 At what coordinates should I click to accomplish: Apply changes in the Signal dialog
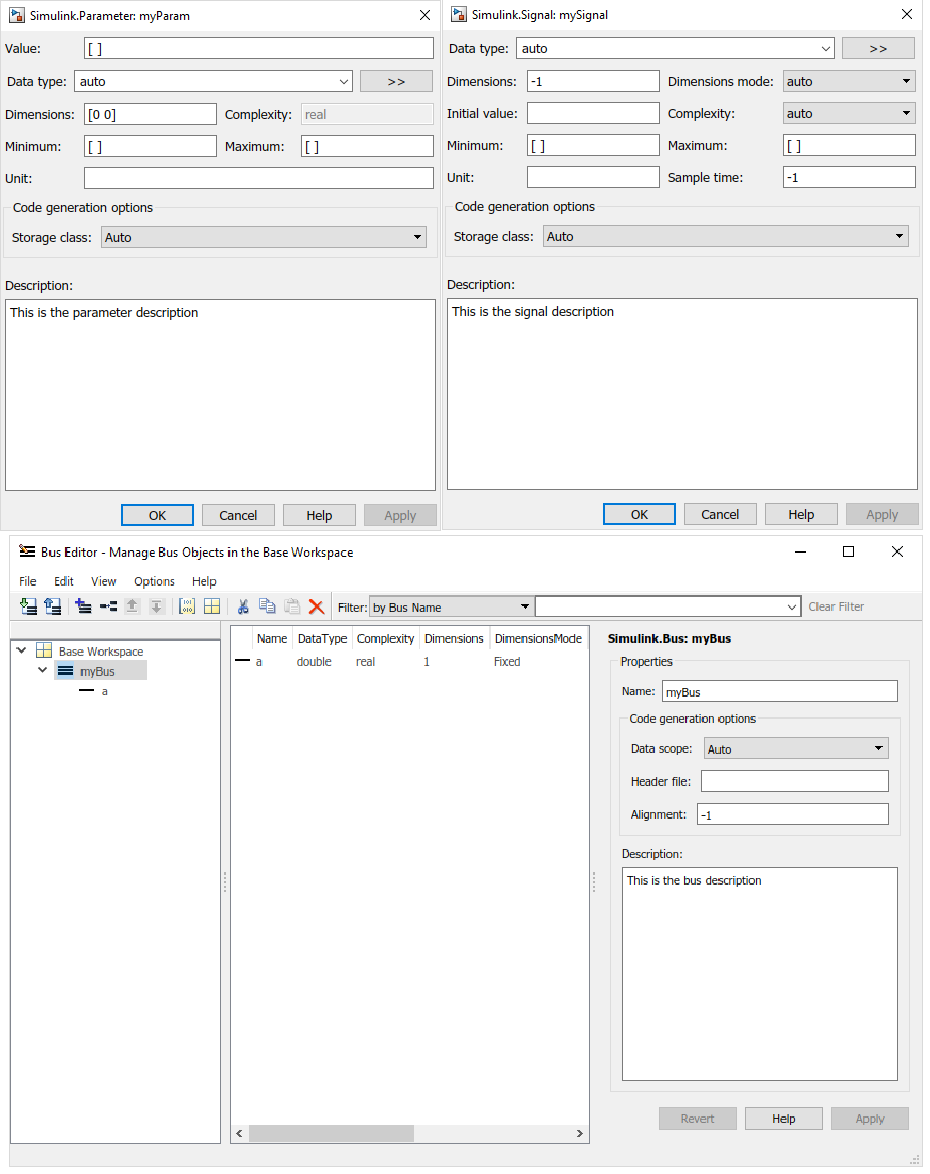coord(882,514)
